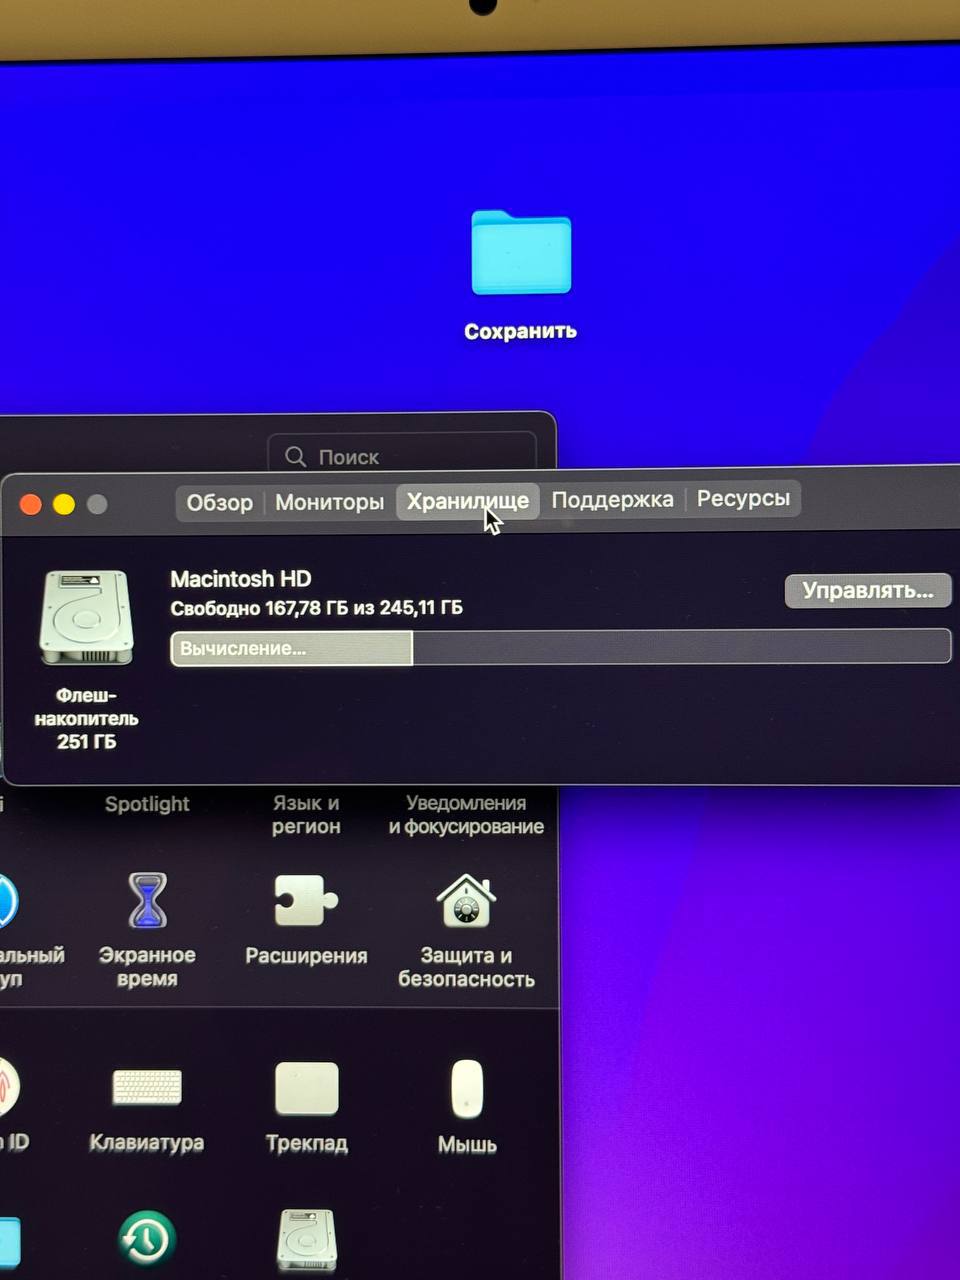Open Защита и безопасность house icon

coord(466,900)
